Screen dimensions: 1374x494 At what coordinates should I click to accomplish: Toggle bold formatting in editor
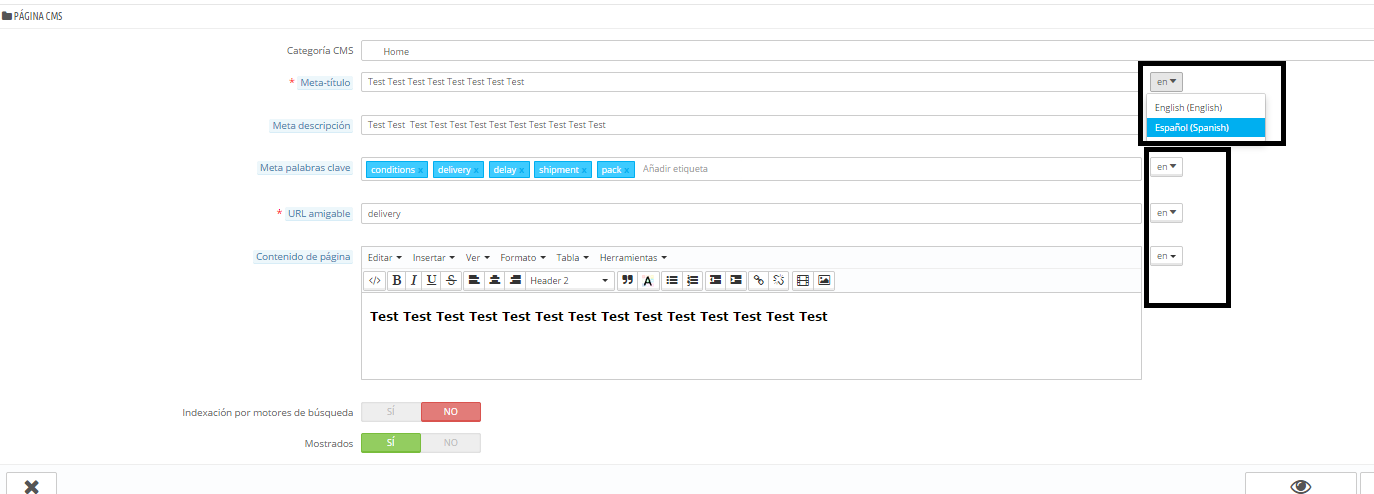click(397, 281)
